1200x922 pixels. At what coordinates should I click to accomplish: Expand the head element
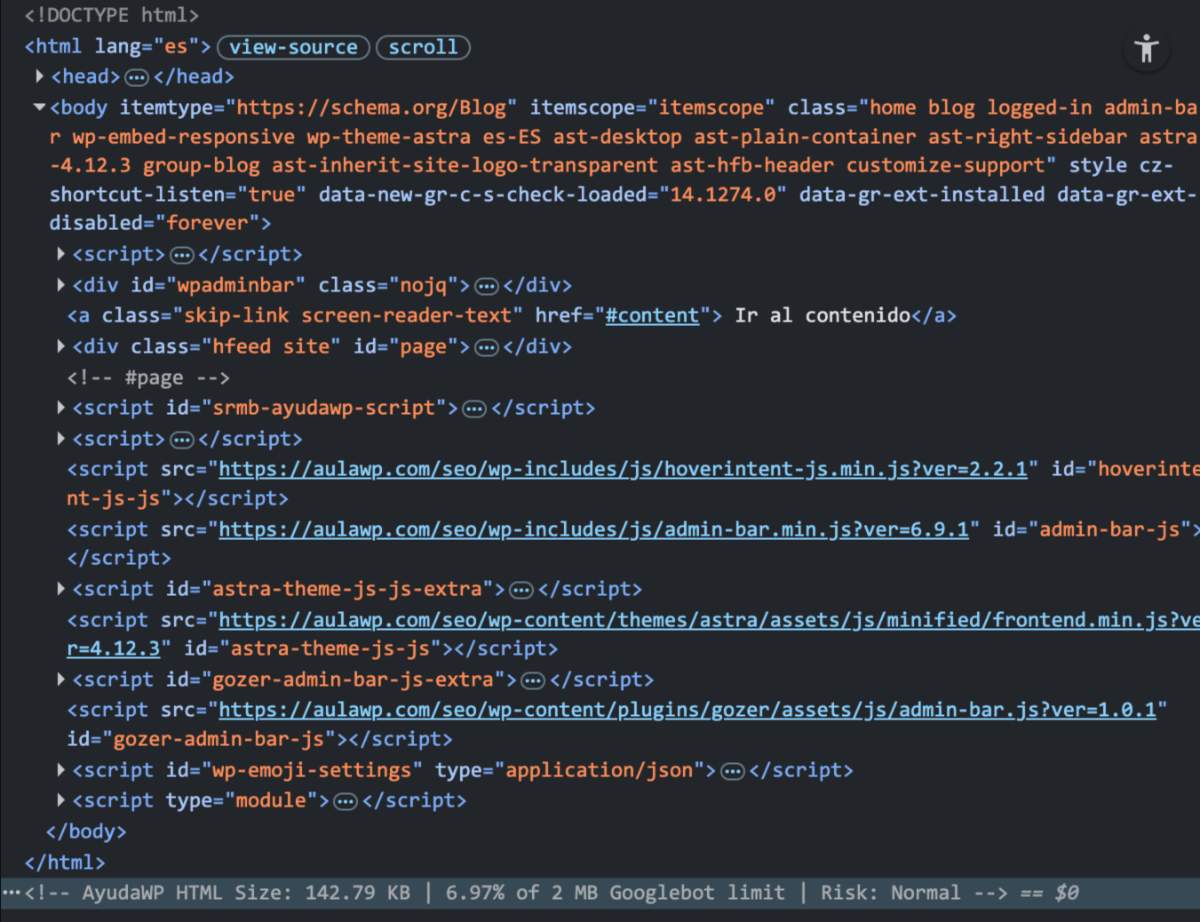[40, 76]
